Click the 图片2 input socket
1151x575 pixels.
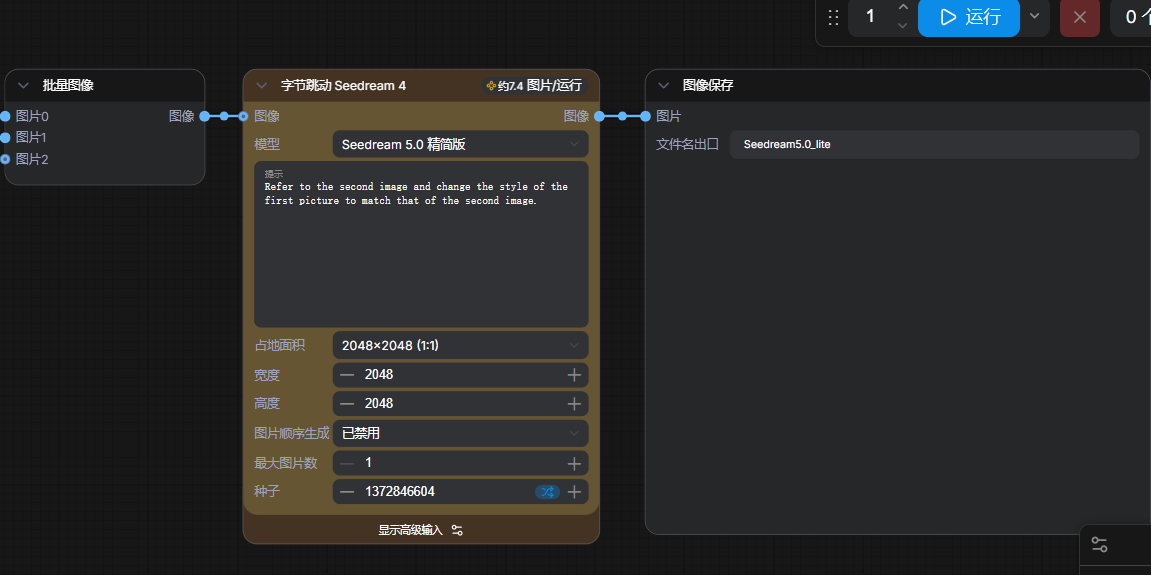click(x=5, y=159)
